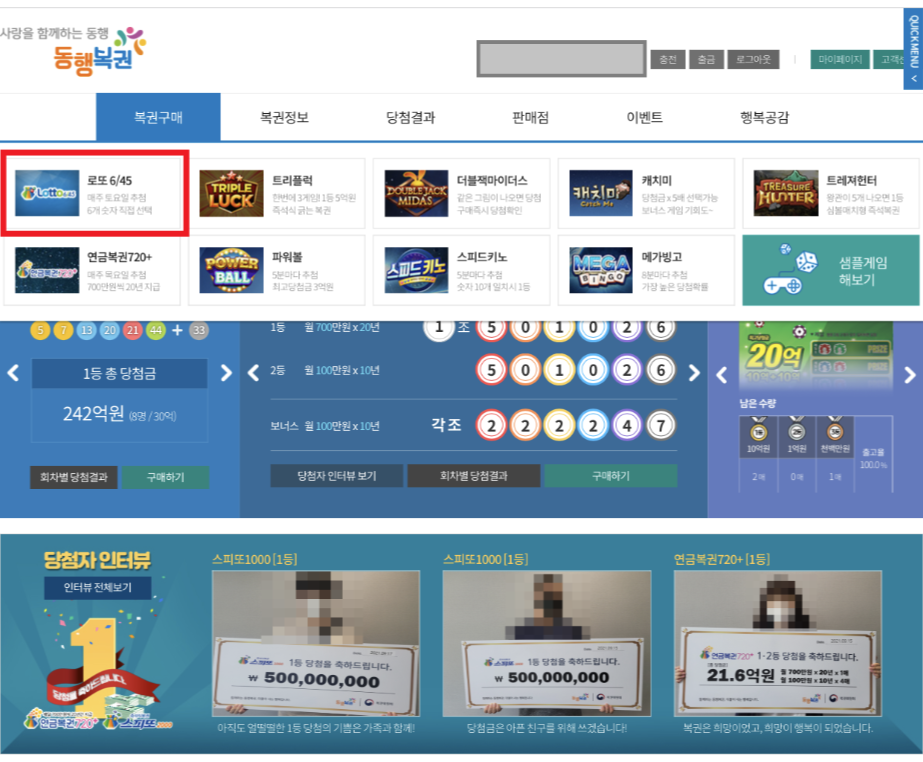Image resolution: width=923 pixels, height=762 pixels.
Task: Open the 복권정보 menu tab
Action: click(284, 117)
